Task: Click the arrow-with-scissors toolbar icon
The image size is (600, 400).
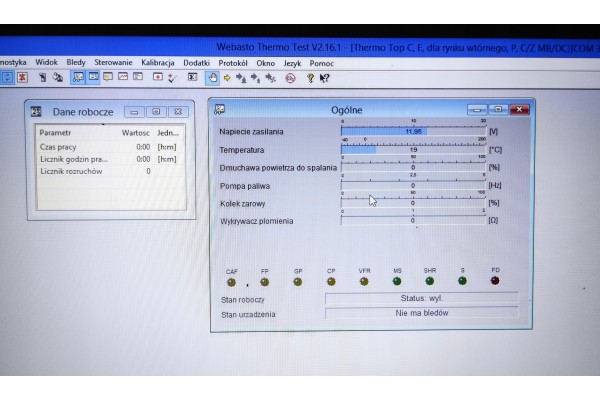Action: (271, 78)
